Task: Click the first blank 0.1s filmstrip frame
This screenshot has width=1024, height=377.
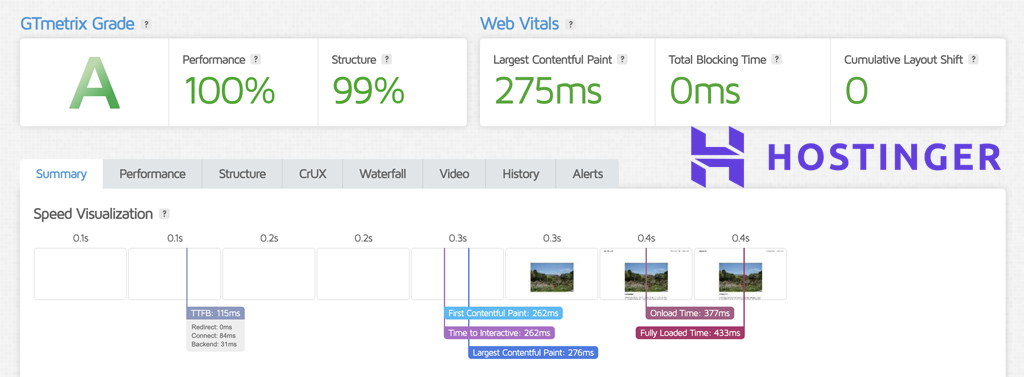Action: click(x=80, y=274)
